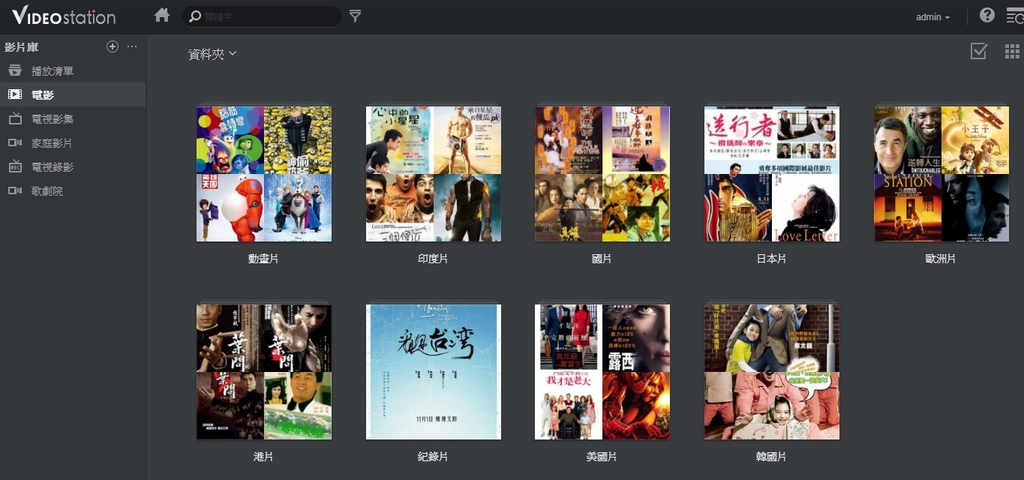
Task: Go to the home icon
Action: pos(162,15)
